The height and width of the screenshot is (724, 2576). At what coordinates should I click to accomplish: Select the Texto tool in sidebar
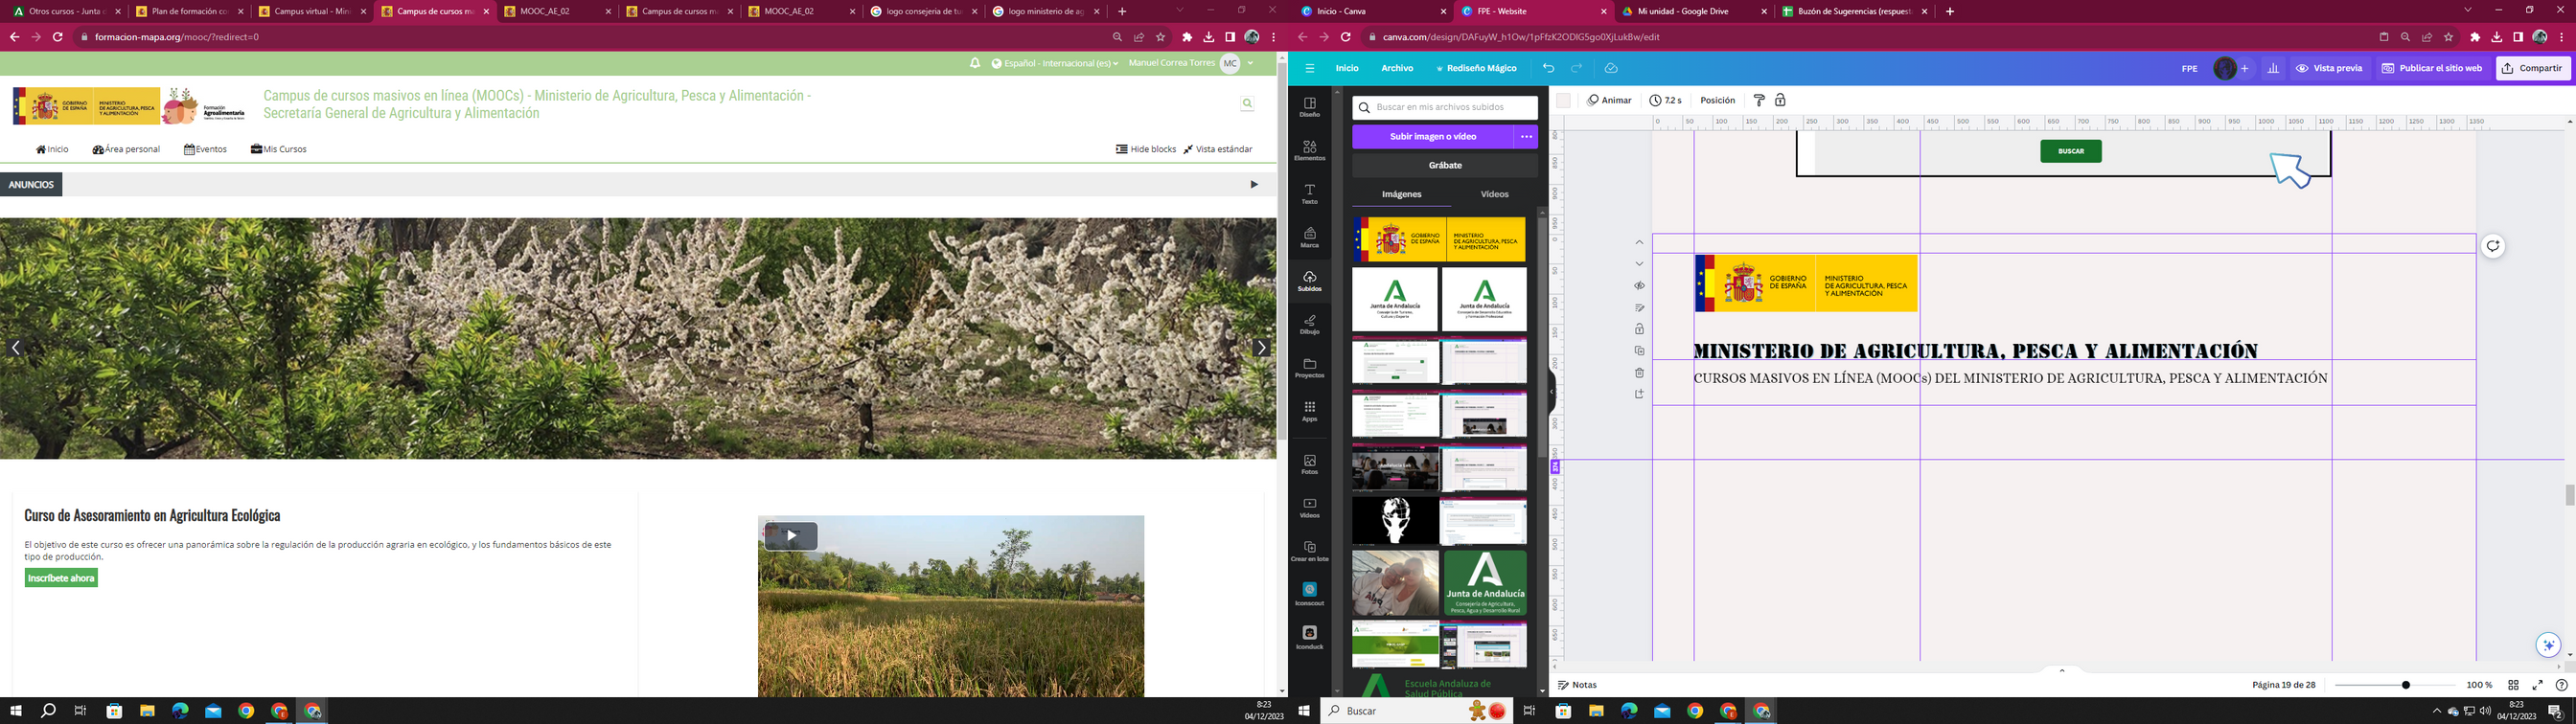tap(1309, 194)
